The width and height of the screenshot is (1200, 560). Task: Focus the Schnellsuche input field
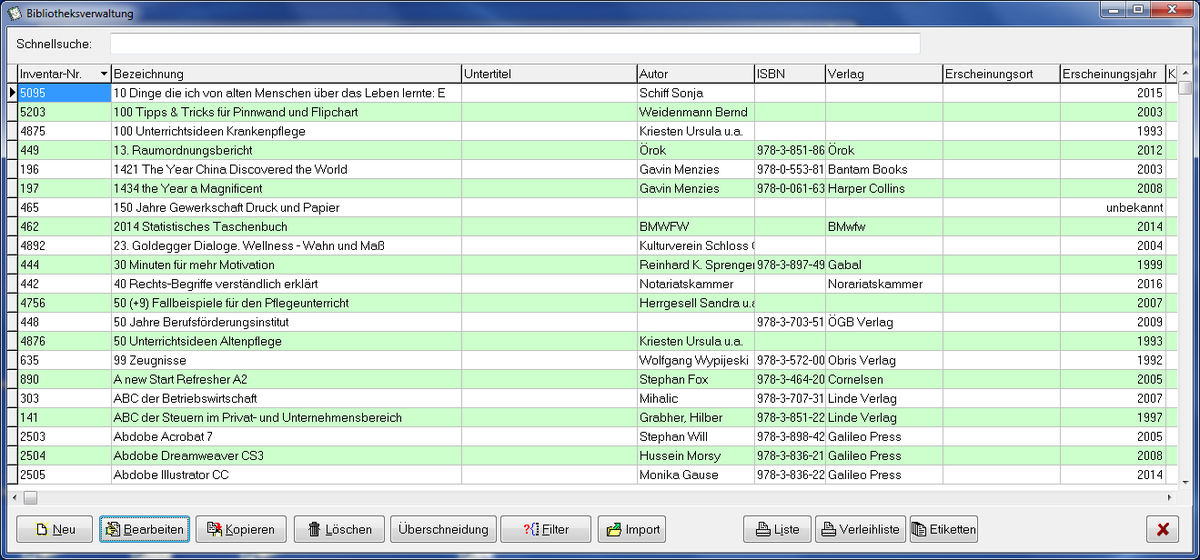click(515, 44)
